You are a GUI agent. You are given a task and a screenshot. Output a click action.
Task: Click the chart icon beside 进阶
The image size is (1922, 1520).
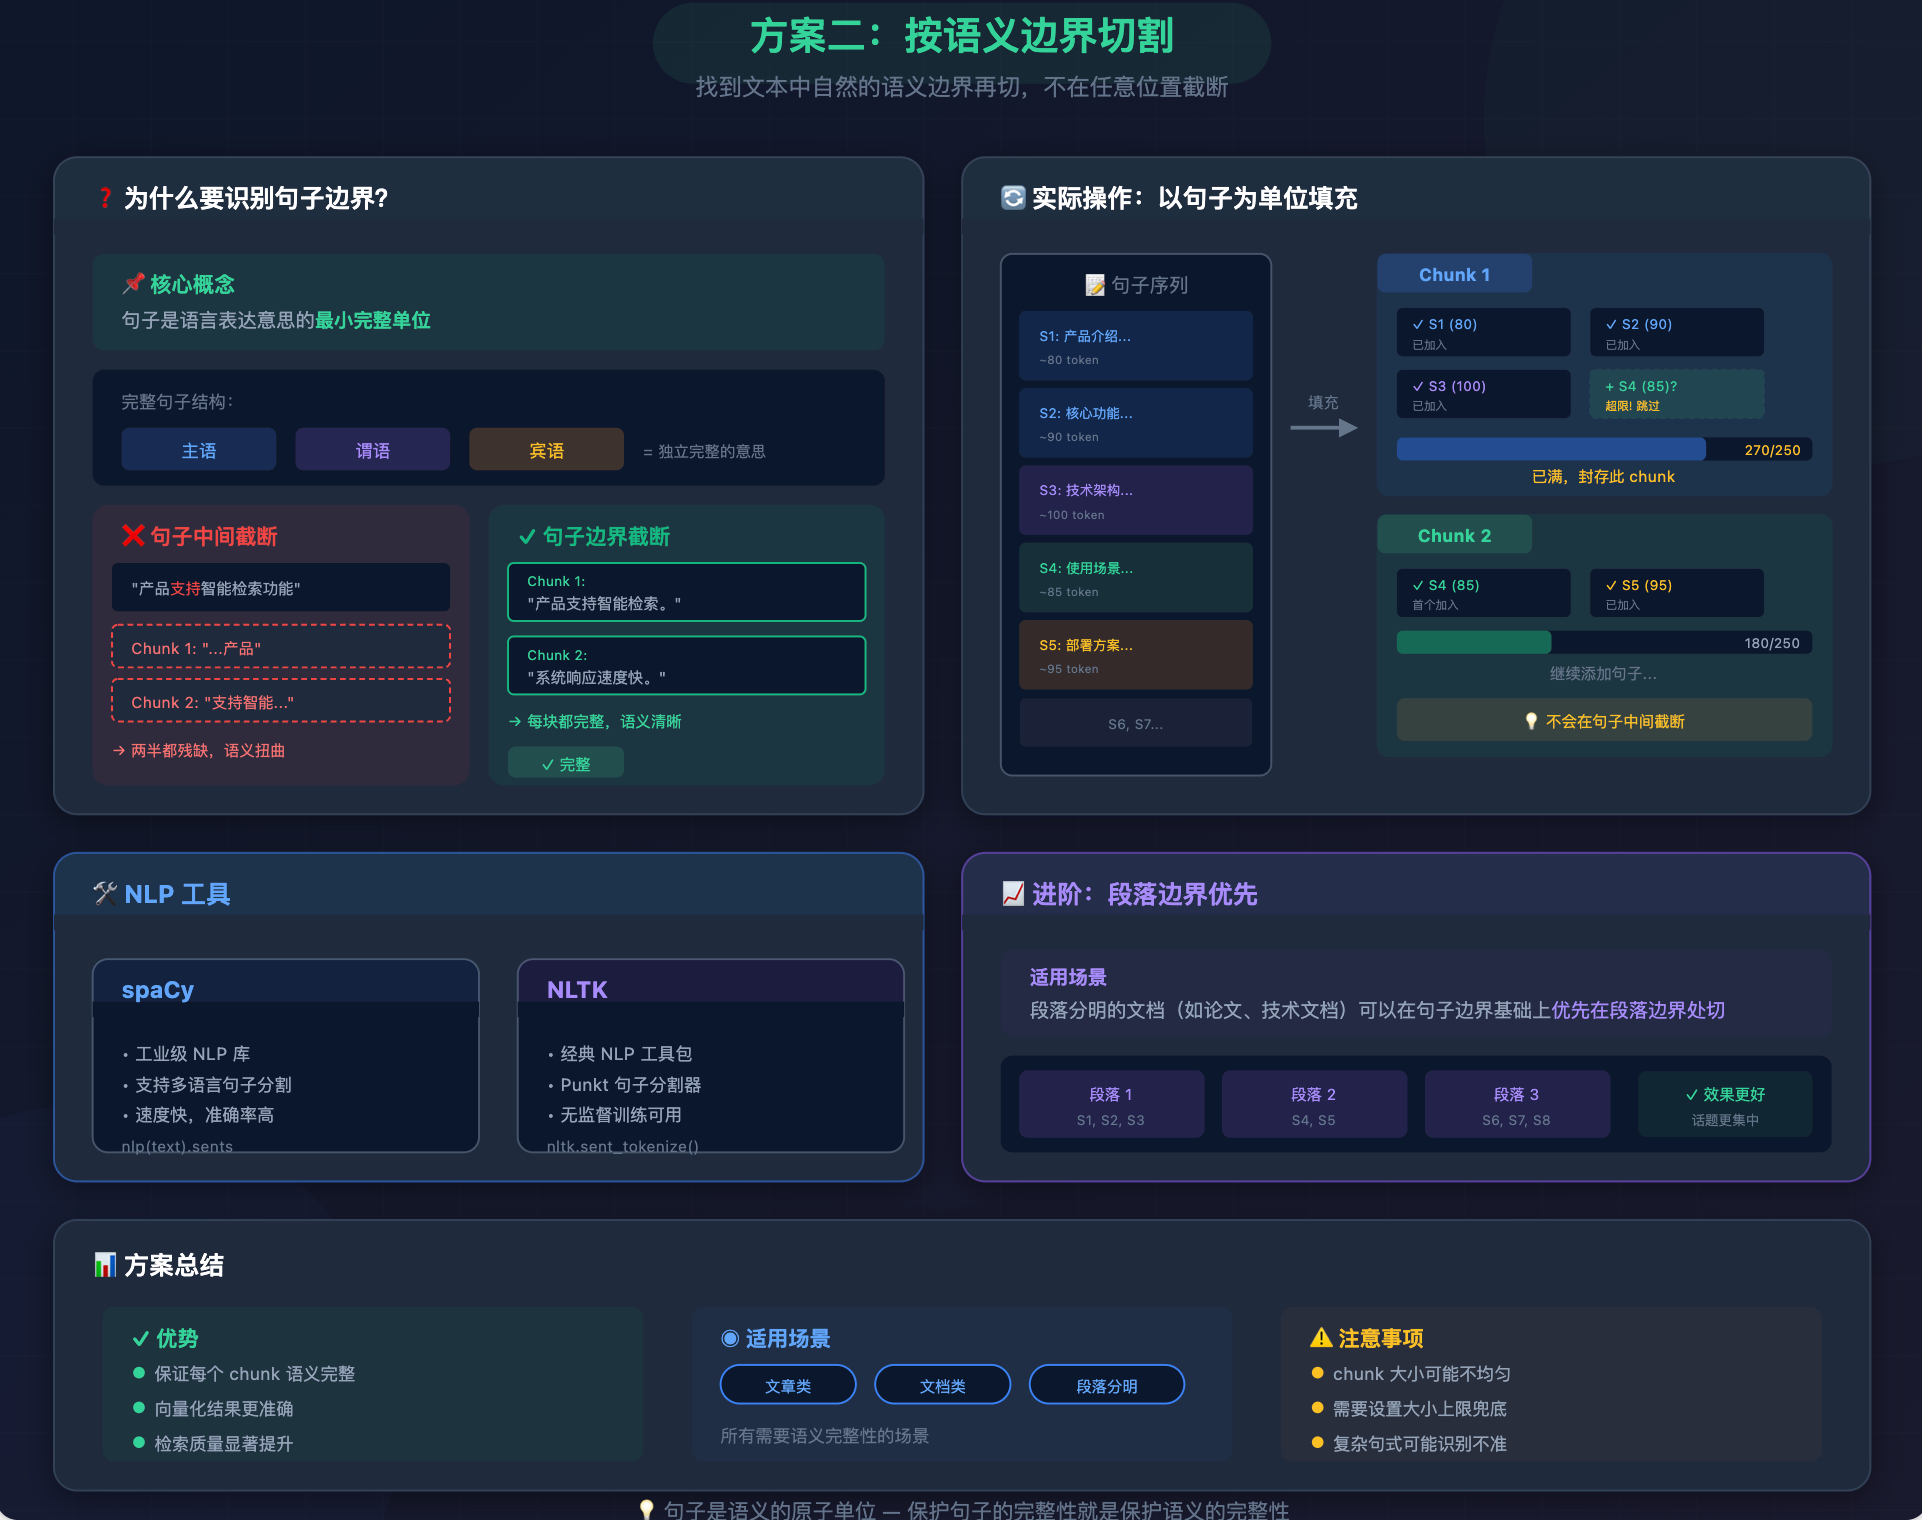point(1013,893)
